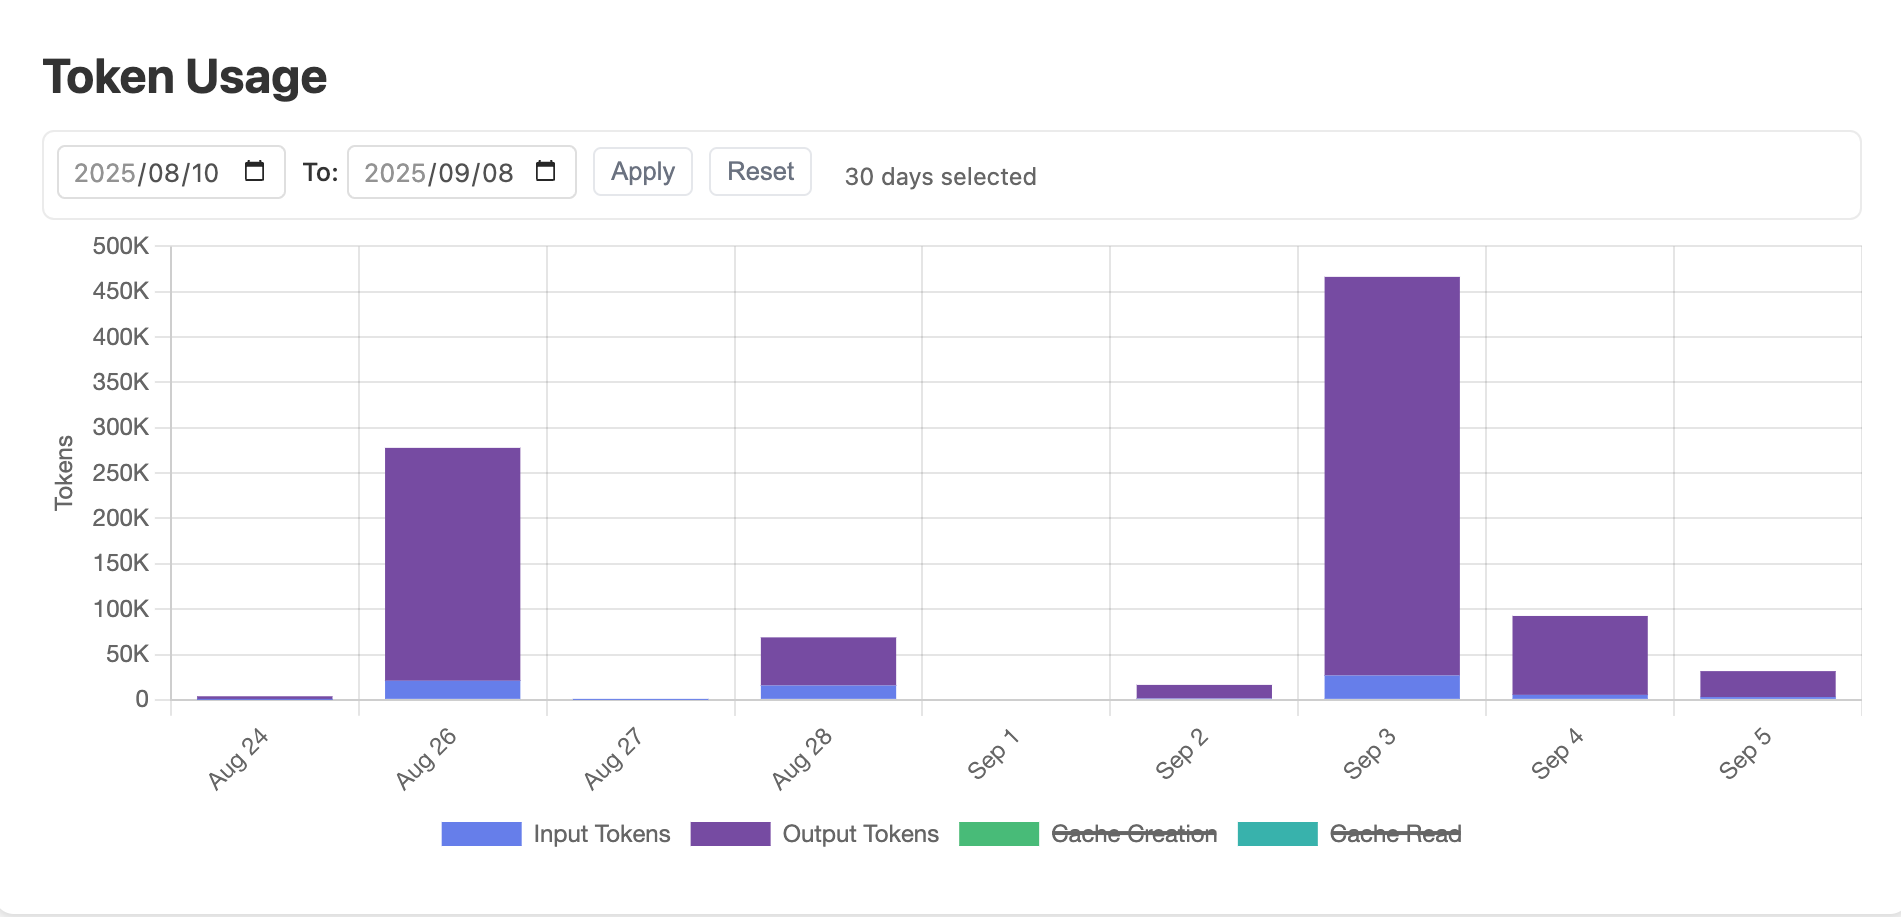This screenshot has width=1902, height=918.
Task: Click the Sep 3 blue input segment
Action: point(1392,687)
